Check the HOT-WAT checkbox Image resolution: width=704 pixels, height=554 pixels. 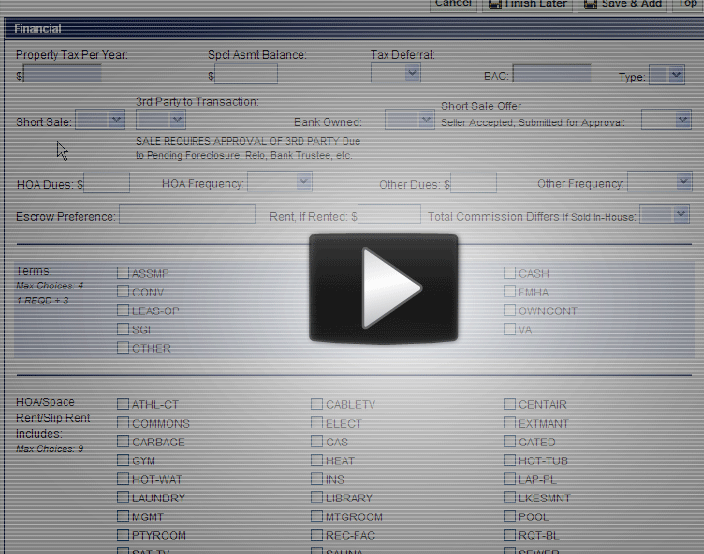tap(123, 479)
